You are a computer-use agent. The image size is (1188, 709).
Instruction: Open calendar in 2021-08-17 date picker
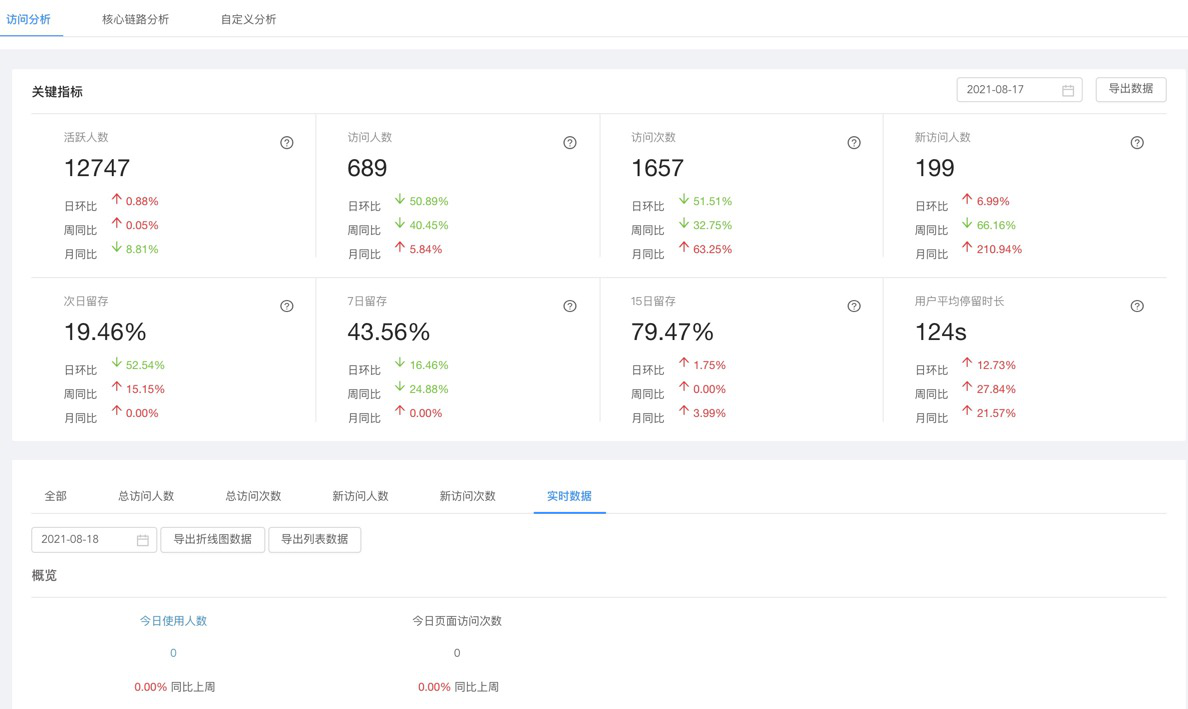[x=1068, y=90]
